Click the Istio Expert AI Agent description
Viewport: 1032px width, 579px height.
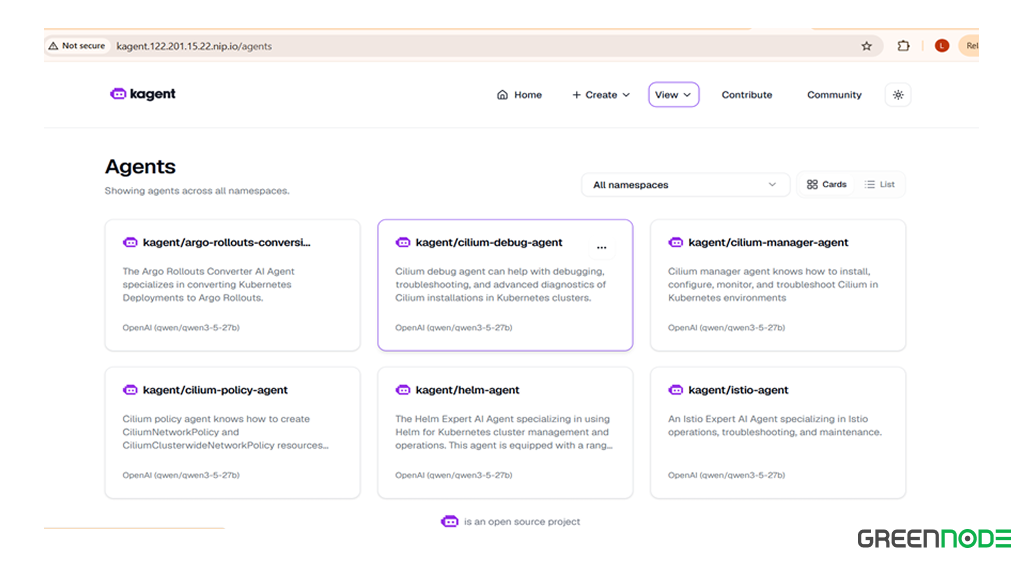coord(775,425)
